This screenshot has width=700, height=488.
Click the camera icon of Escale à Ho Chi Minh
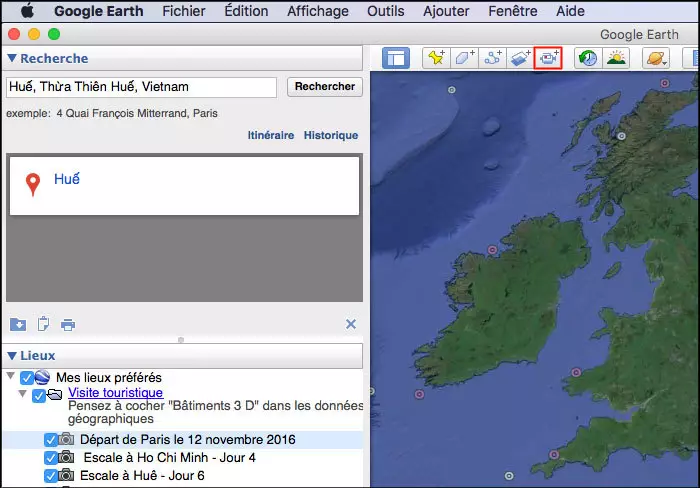67,457
